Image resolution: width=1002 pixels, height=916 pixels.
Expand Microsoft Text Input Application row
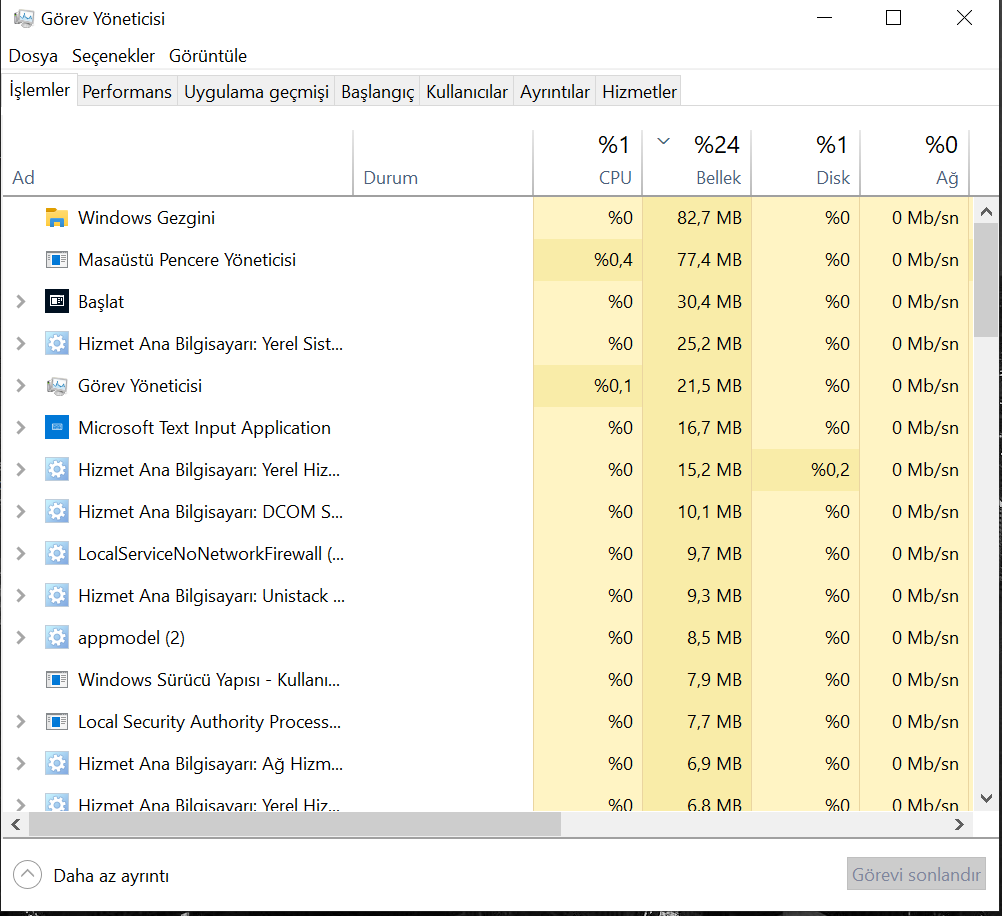click(x=20, y=428)
